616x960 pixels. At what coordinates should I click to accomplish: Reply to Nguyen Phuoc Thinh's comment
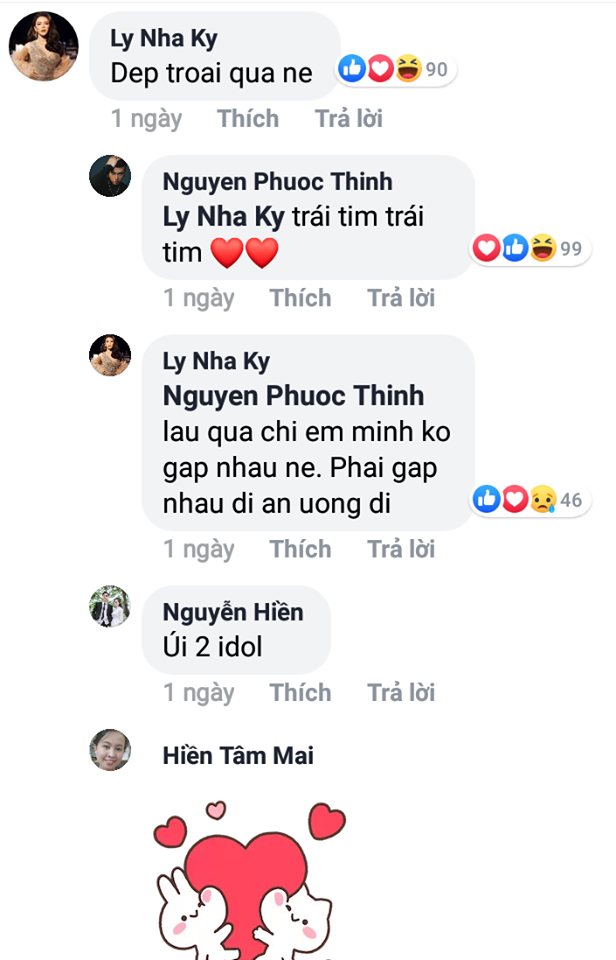point(401,298)
